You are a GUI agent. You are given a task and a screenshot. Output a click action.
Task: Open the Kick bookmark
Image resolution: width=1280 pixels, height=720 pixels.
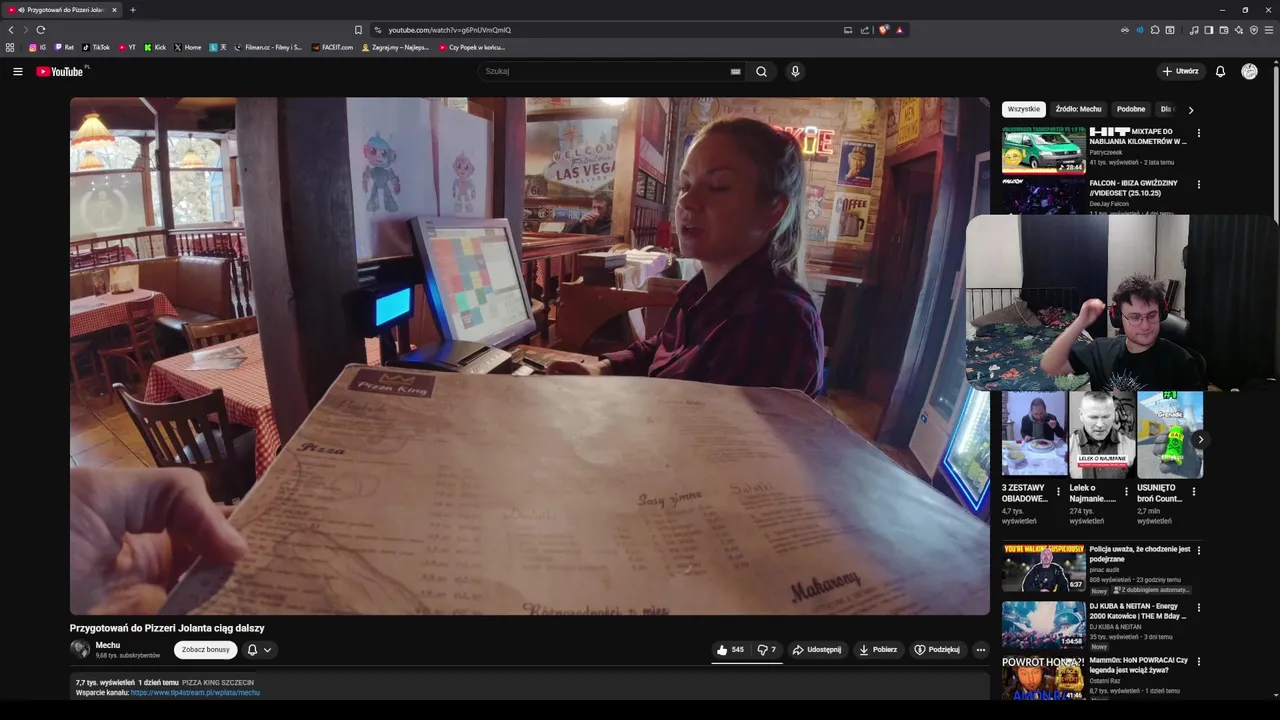(155, 47)
